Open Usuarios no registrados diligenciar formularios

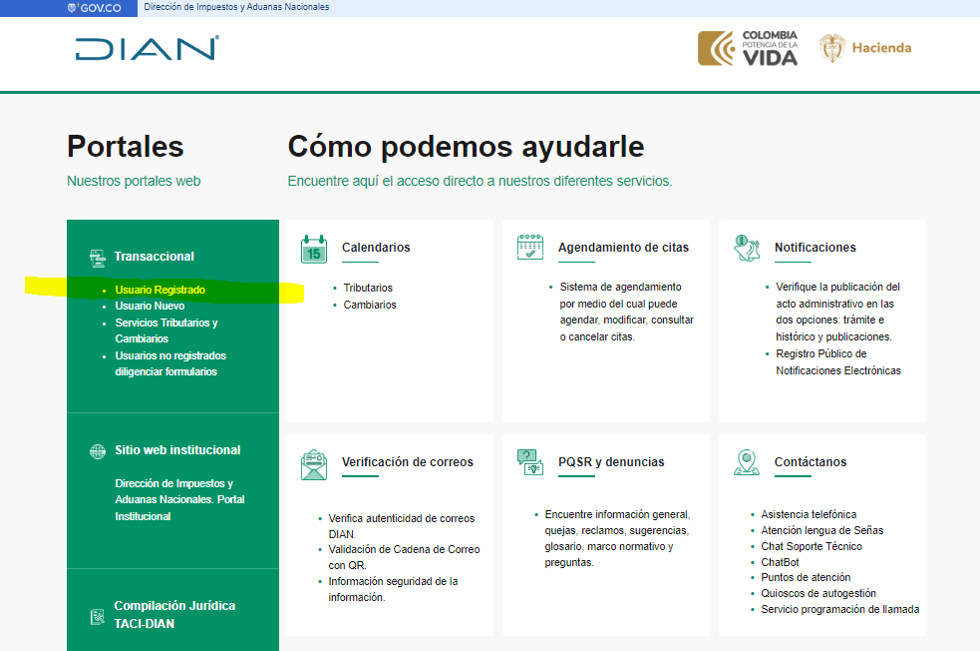click(171, 364)
